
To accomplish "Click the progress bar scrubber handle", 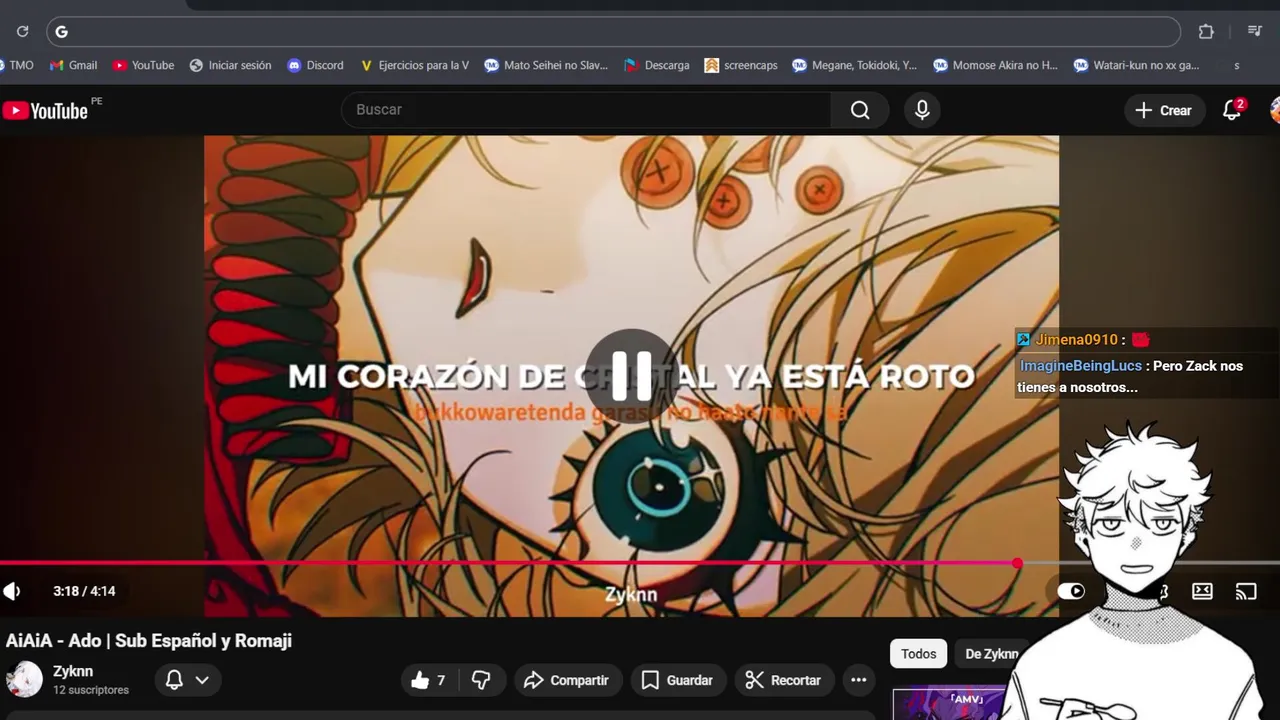I will [1017, 564].
